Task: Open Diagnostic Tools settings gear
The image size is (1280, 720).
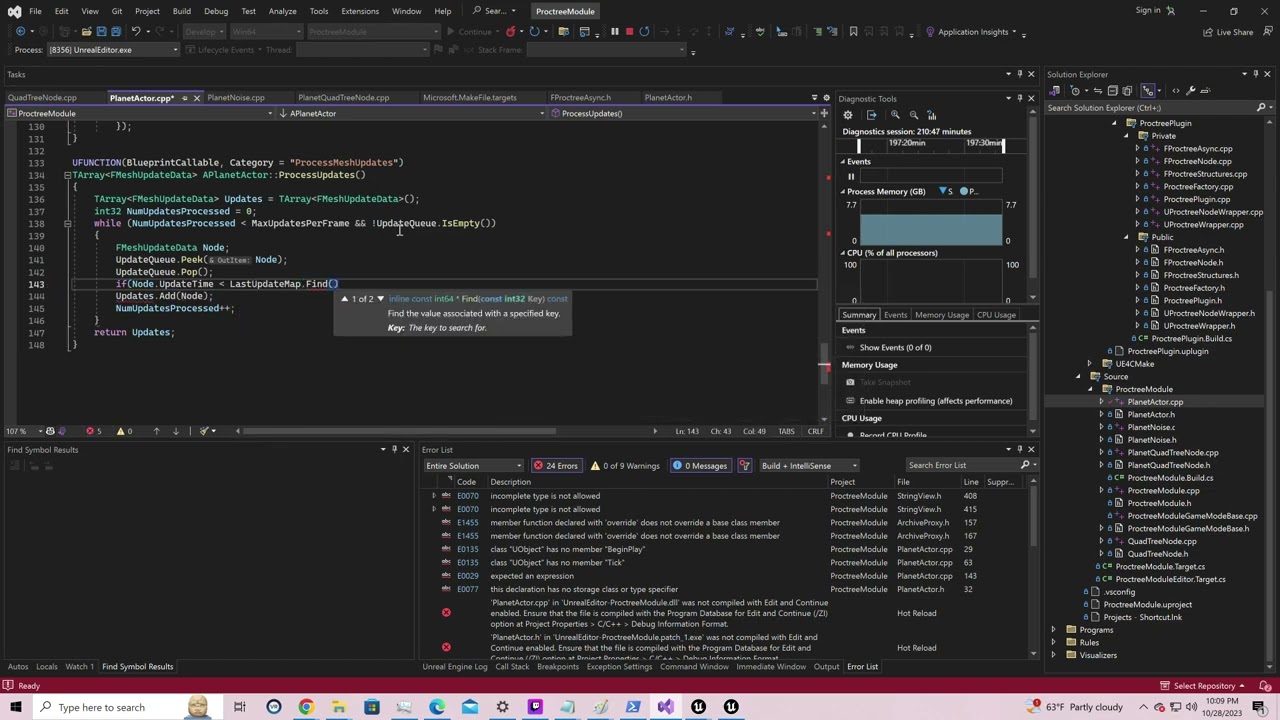Action: [x=850, y=115]
